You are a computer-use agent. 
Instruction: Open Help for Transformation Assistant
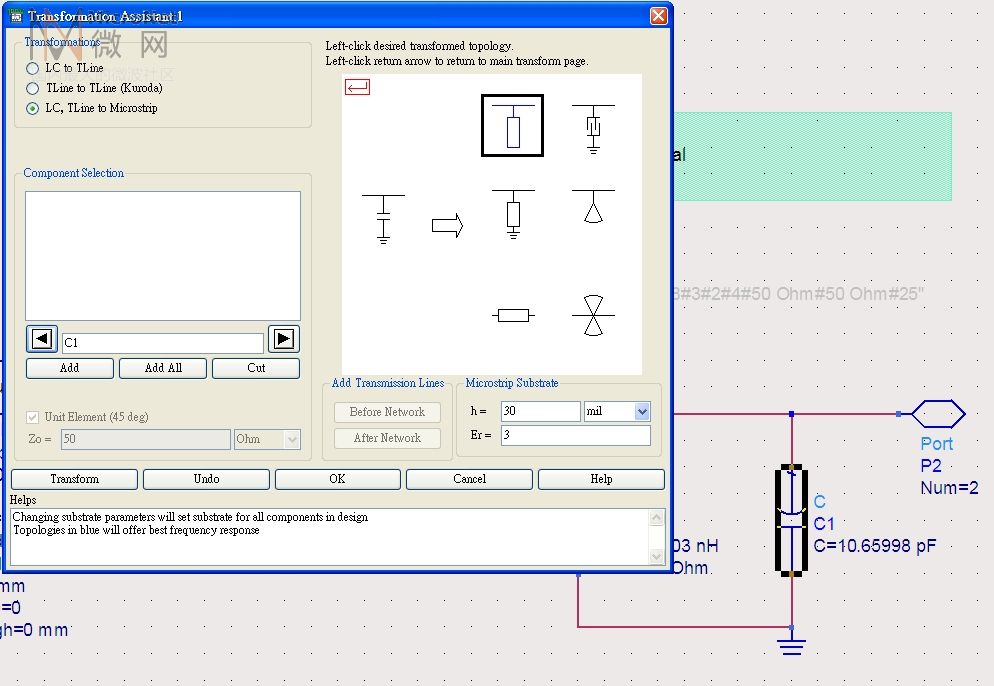(x=601, y=479)
